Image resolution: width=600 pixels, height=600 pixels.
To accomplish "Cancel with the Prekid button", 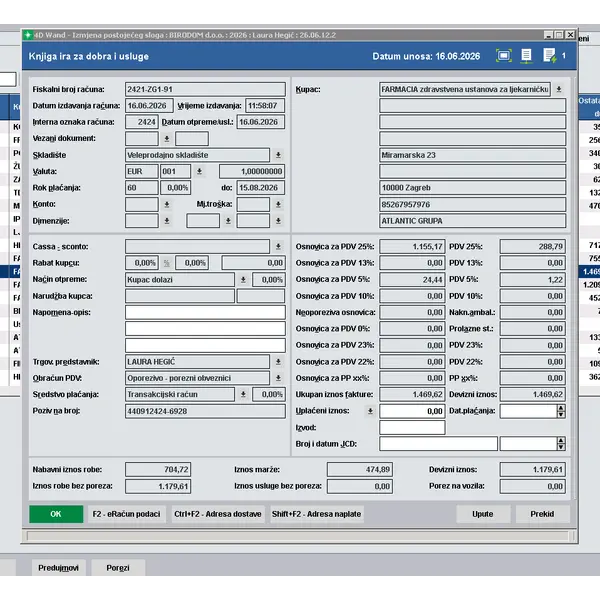I will 542,514.
